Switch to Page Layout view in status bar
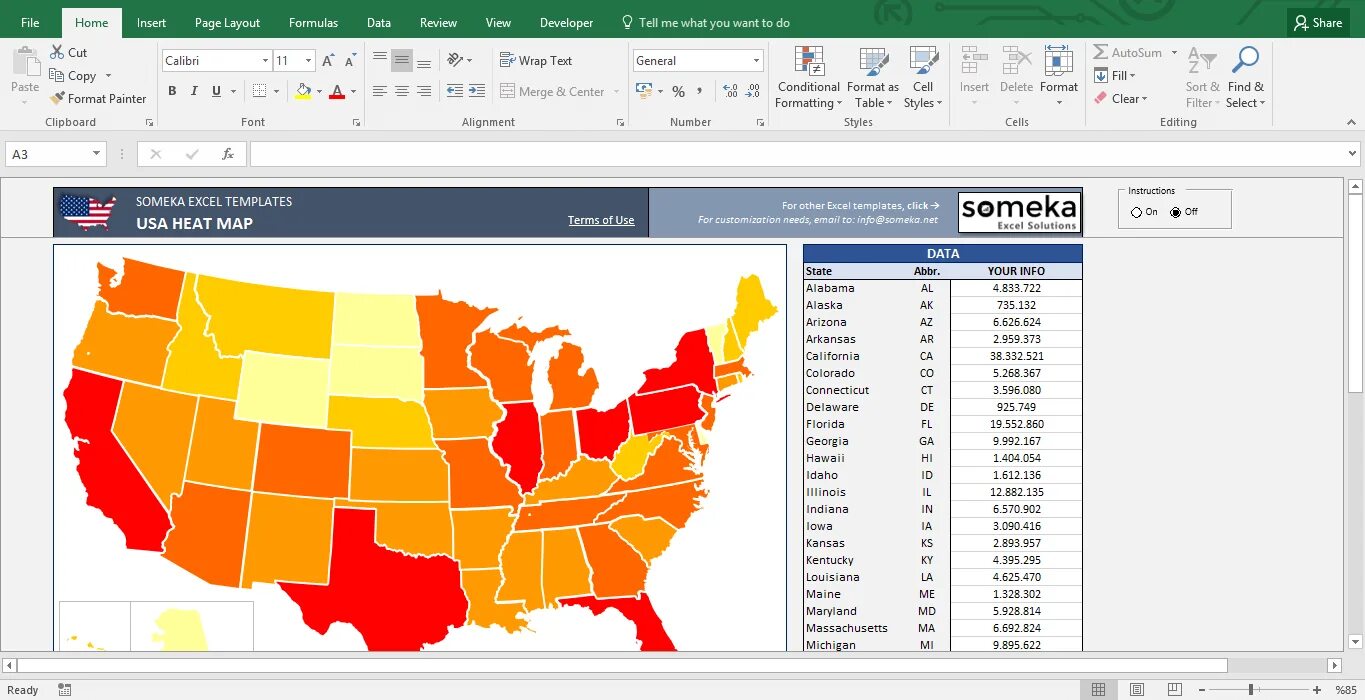This screenshot has width=1365, height=700. [1137, 689]
